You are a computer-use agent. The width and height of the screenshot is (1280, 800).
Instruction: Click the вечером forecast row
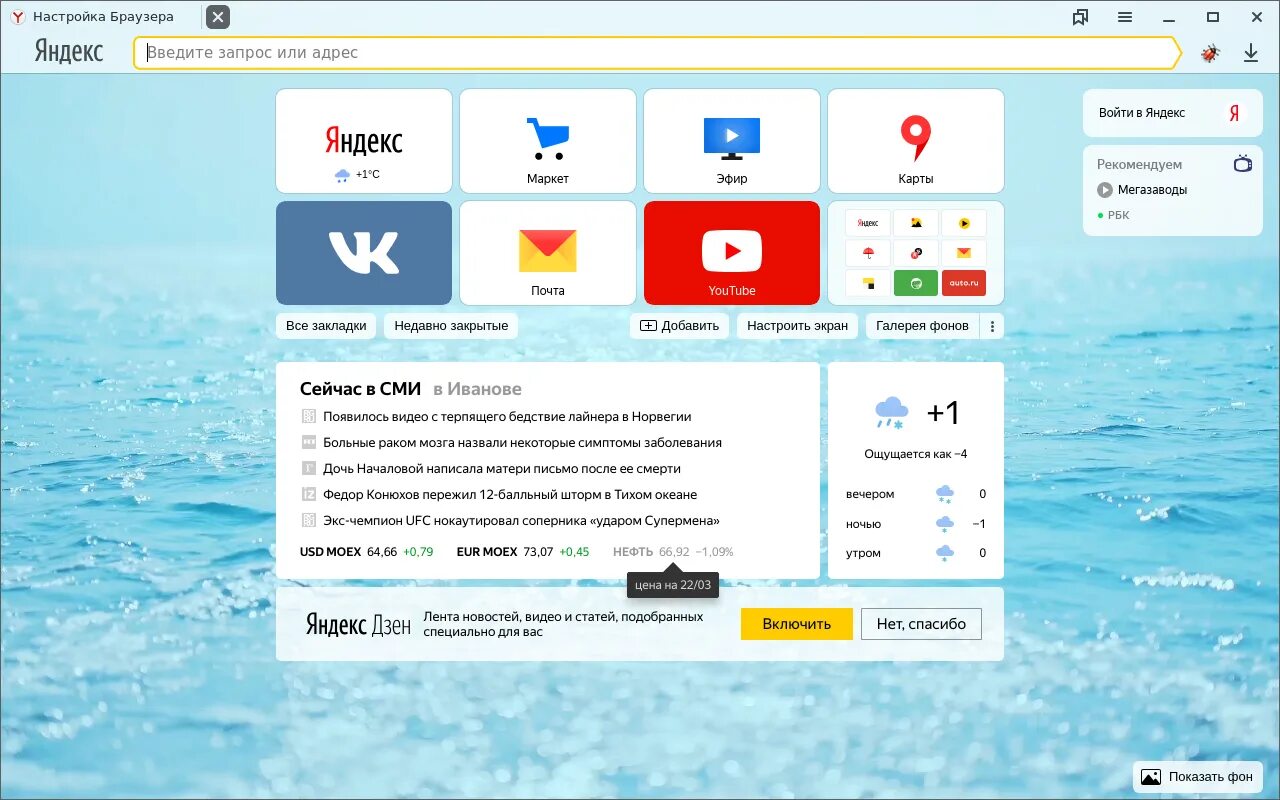(916, 494)
